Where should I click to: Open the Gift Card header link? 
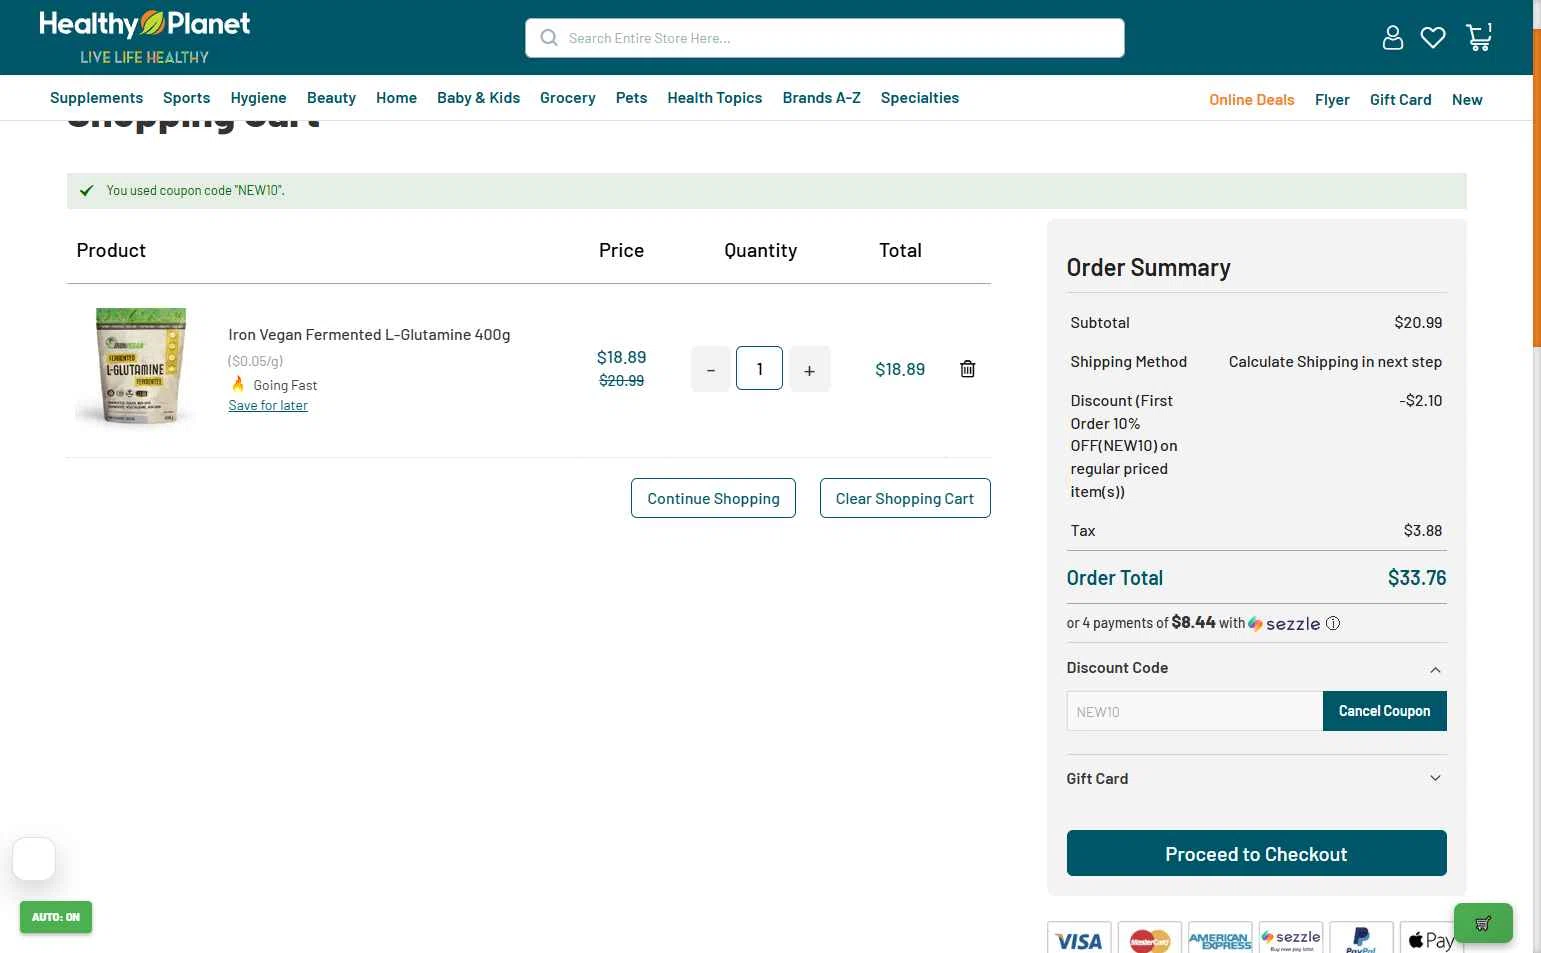tap(1400, 100)
